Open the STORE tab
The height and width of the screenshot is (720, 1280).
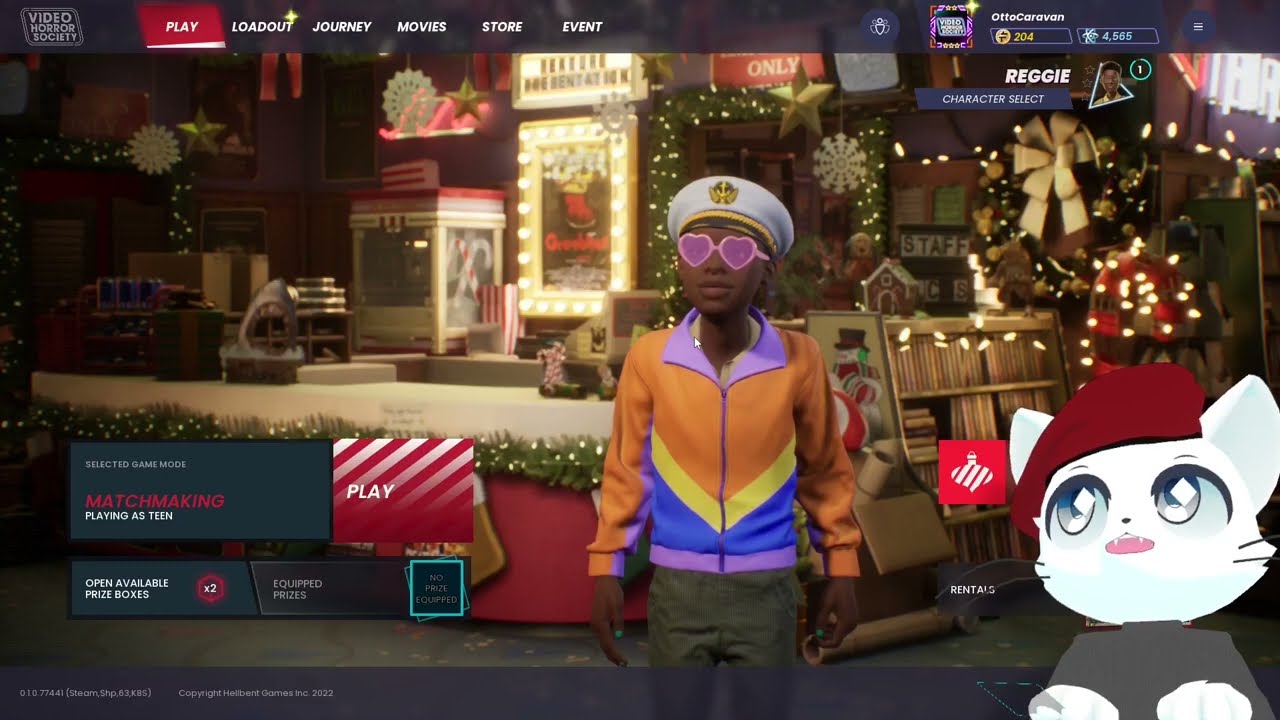pos(502,27)
